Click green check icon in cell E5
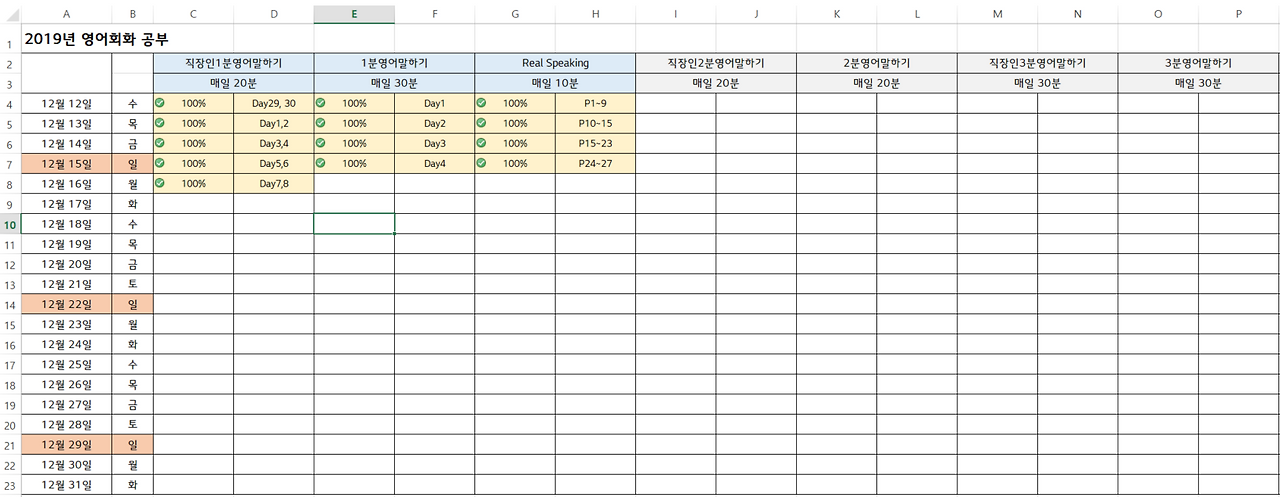 pos(320,123)
